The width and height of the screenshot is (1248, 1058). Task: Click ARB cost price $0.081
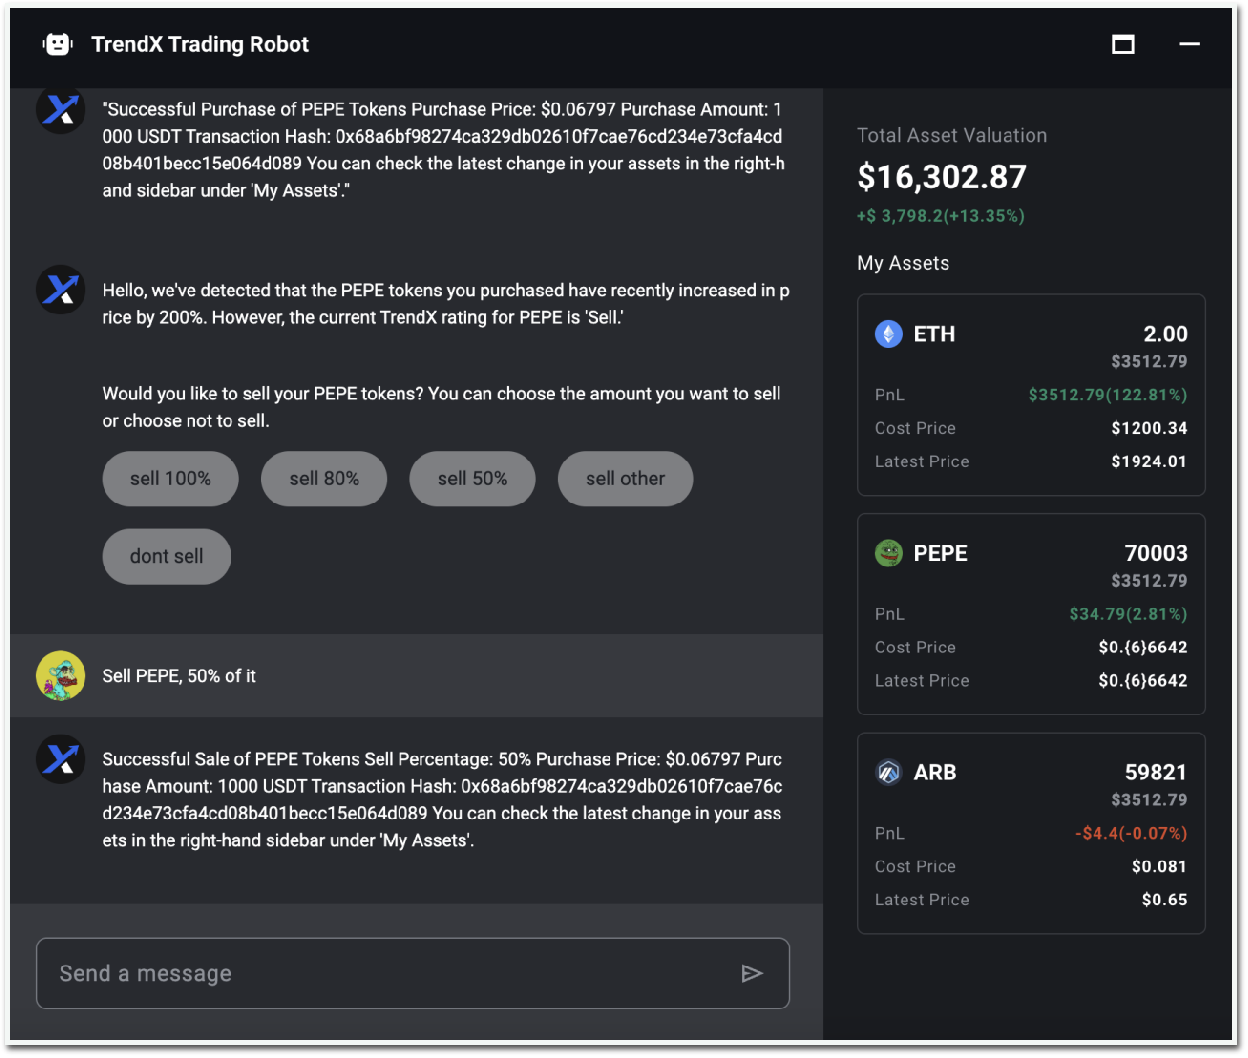(1159, 867)
